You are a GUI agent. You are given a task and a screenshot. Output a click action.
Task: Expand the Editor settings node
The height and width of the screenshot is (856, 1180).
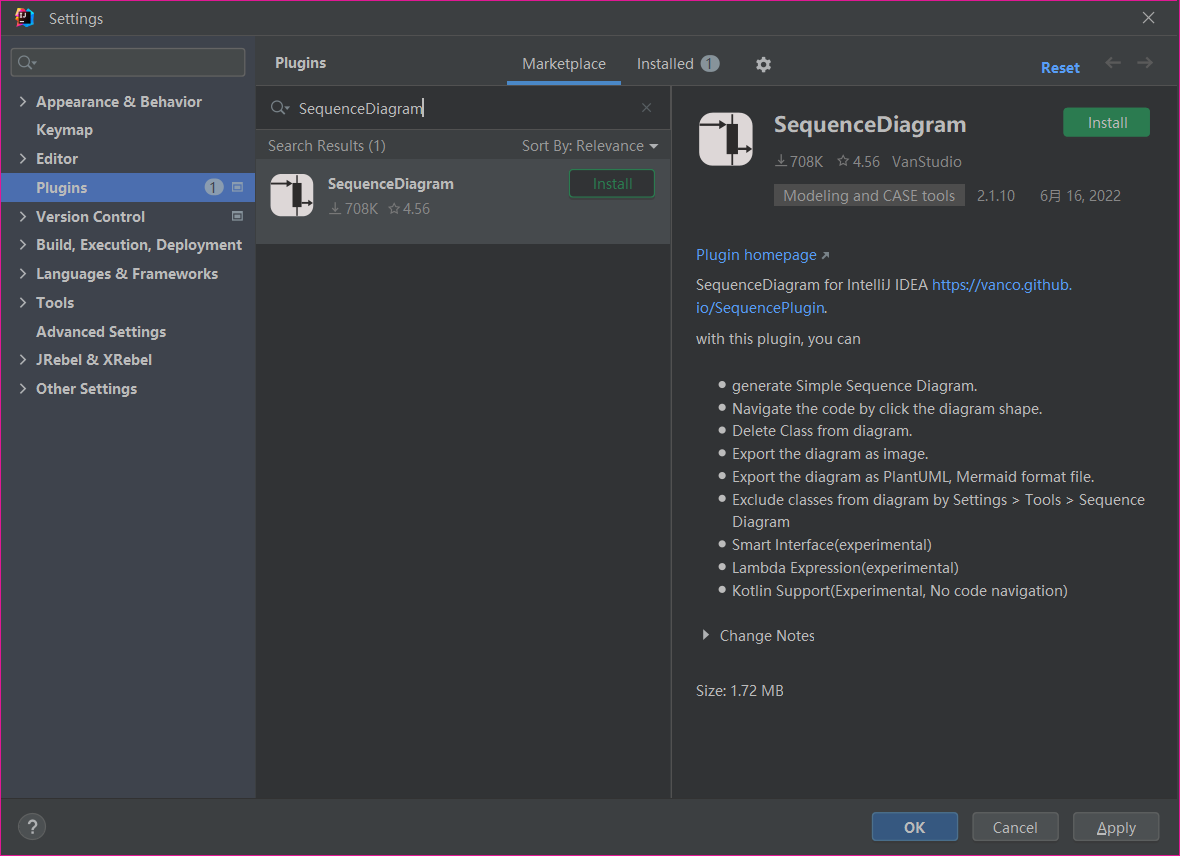point(23,159)
